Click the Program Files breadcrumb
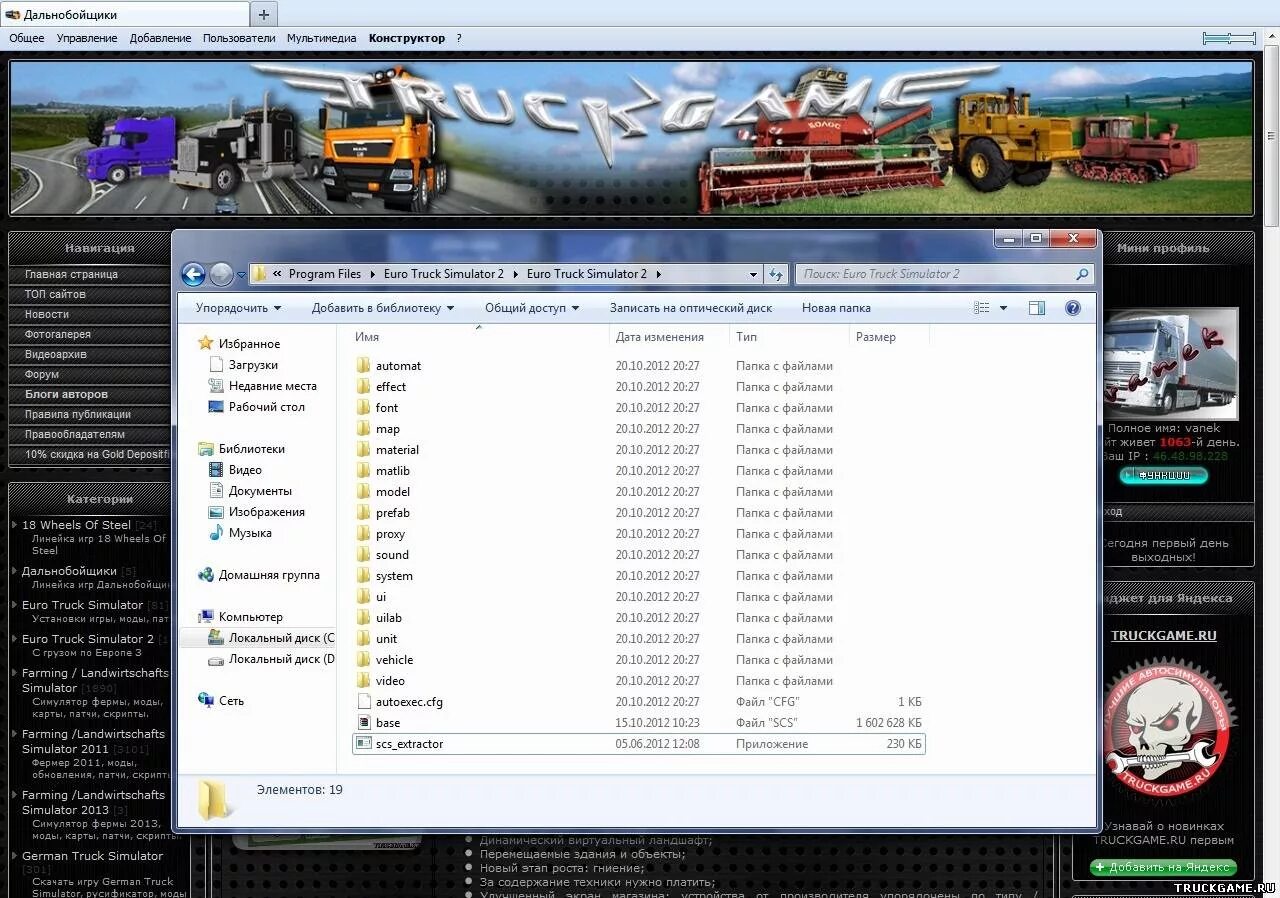 (x=325, y=274)
